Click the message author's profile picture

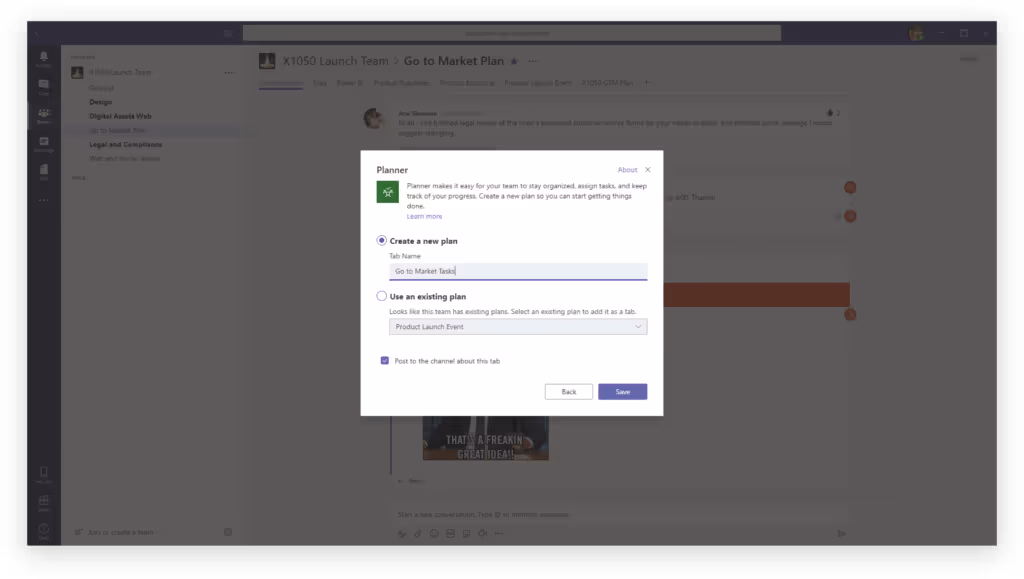[374, 118]
